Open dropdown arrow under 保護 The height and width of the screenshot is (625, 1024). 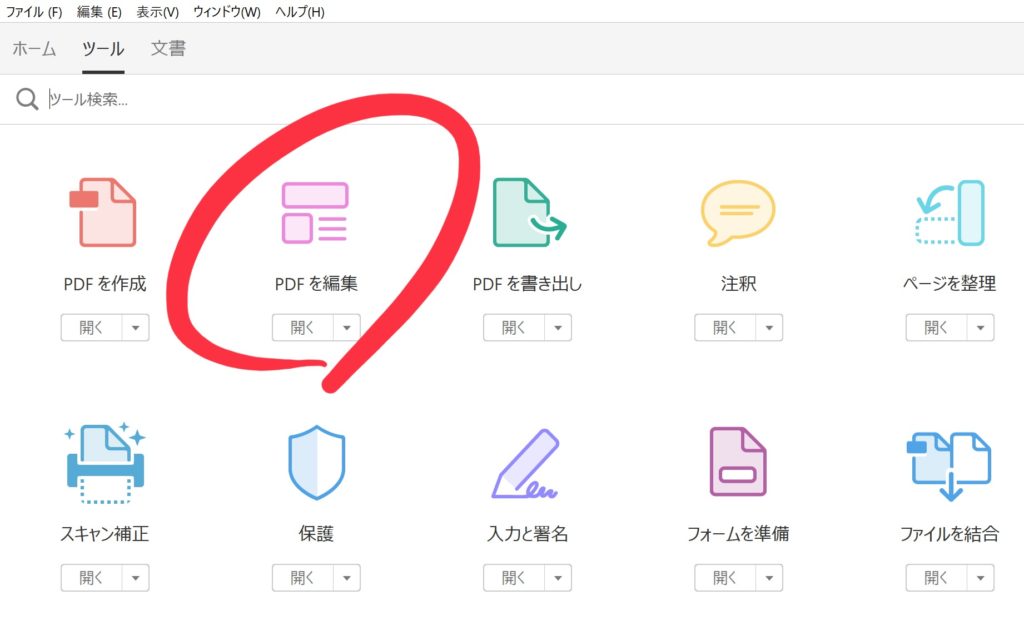point(347,578)
